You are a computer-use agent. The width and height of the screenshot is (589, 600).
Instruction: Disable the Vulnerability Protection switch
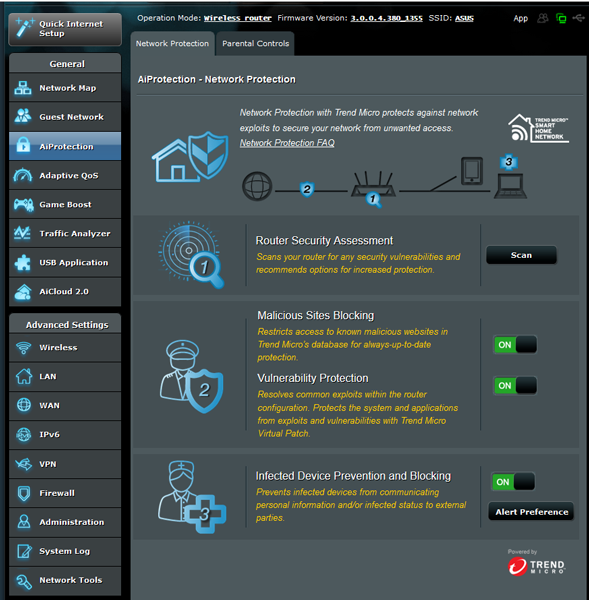click(x=515, y=385)
